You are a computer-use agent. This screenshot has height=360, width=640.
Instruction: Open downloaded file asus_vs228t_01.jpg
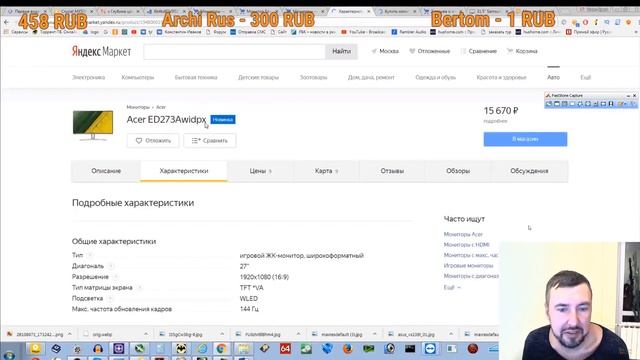coord(412,334)
